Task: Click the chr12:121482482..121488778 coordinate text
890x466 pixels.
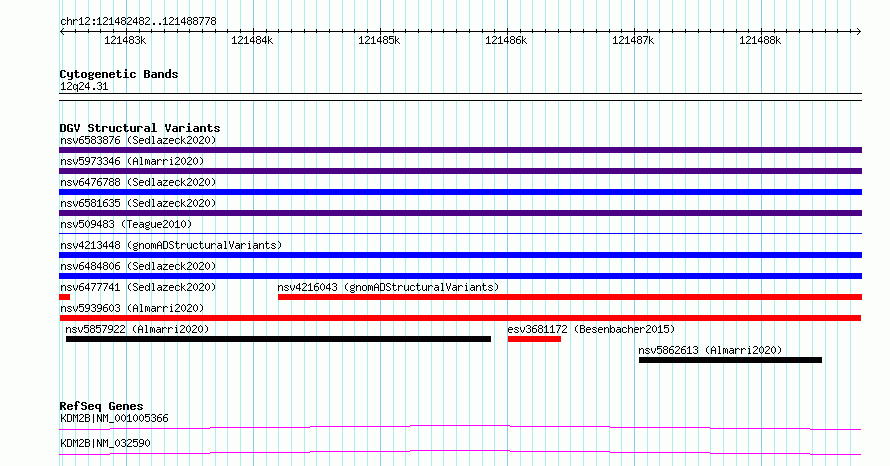Action: click(138, 22)
